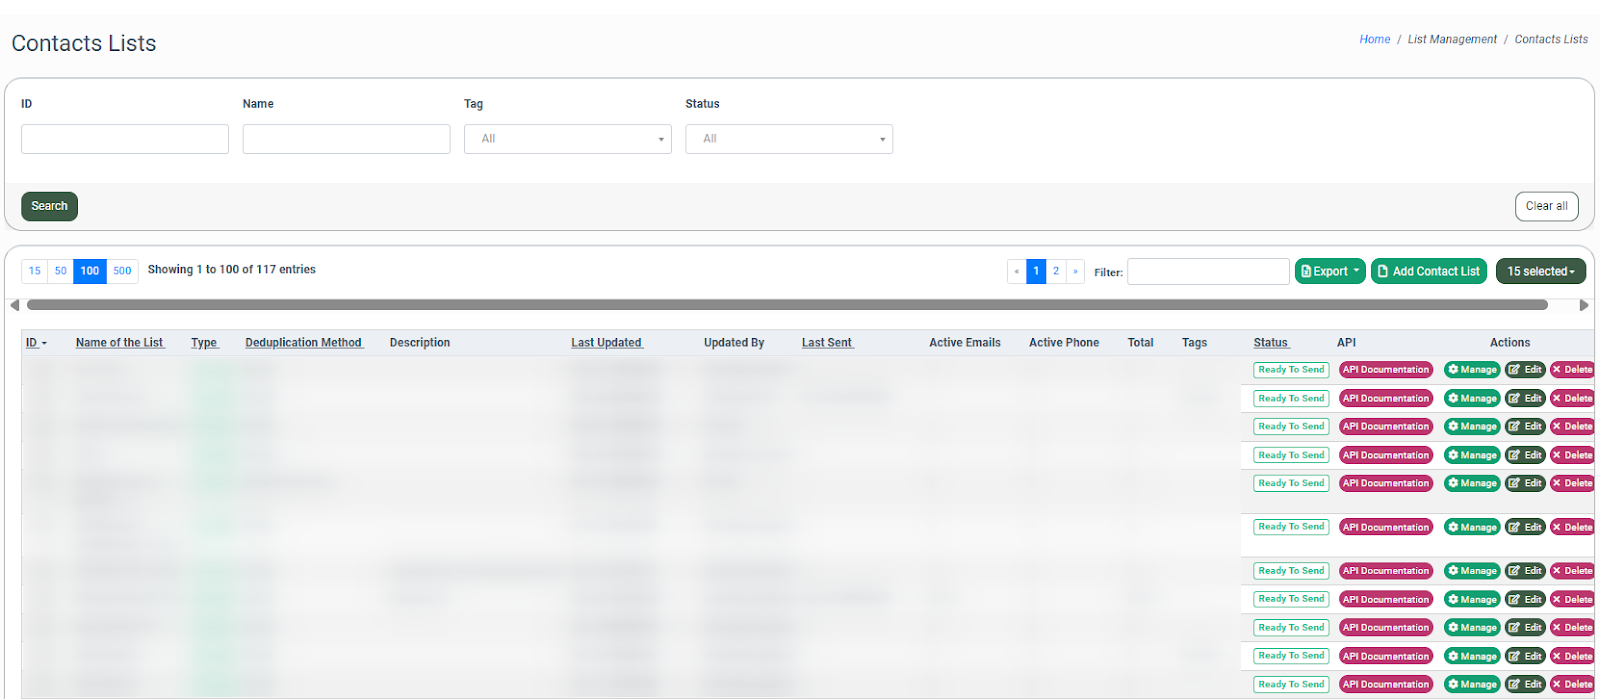This screenshot has height=699, width=1600.
Task: Open the Tag dropdown filter
Action: coord(567,139)
